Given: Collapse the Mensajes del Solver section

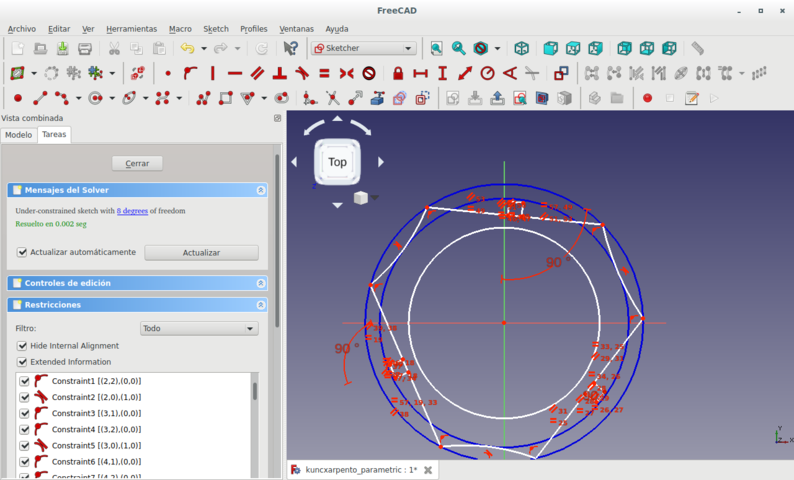Looking at the screenshot, I should pyautogui.click(x=261, y=190).
